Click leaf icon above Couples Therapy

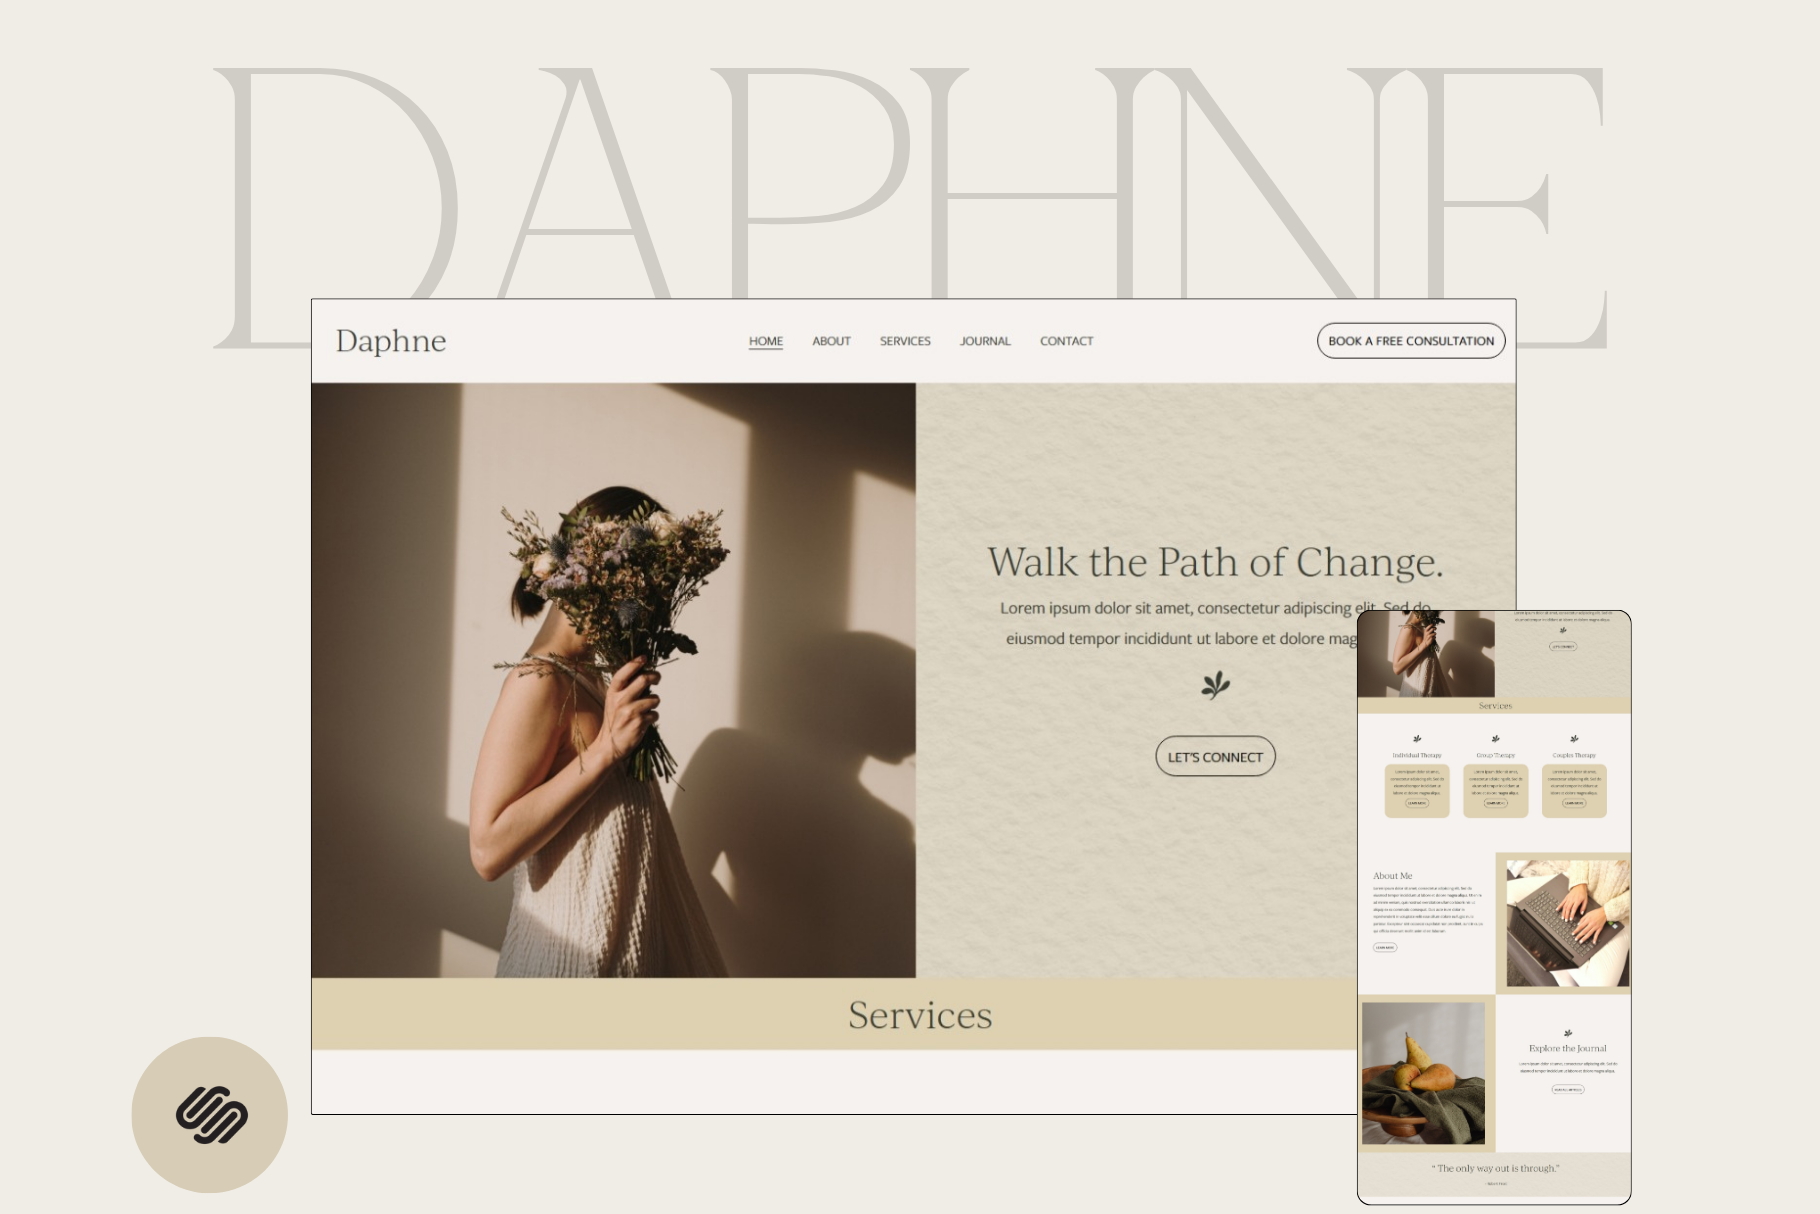(1574, 739)
